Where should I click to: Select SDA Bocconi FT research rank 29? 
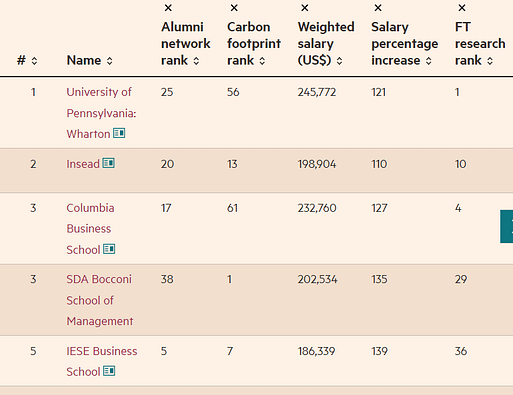[461, 279]
